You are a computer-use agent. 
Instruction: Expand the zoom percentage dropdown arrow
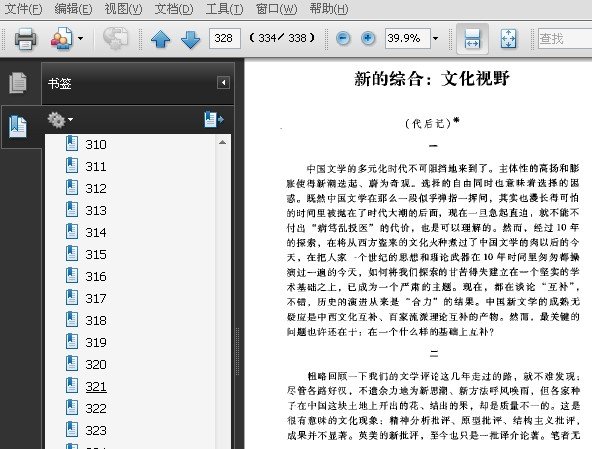(x=435, y=39)
